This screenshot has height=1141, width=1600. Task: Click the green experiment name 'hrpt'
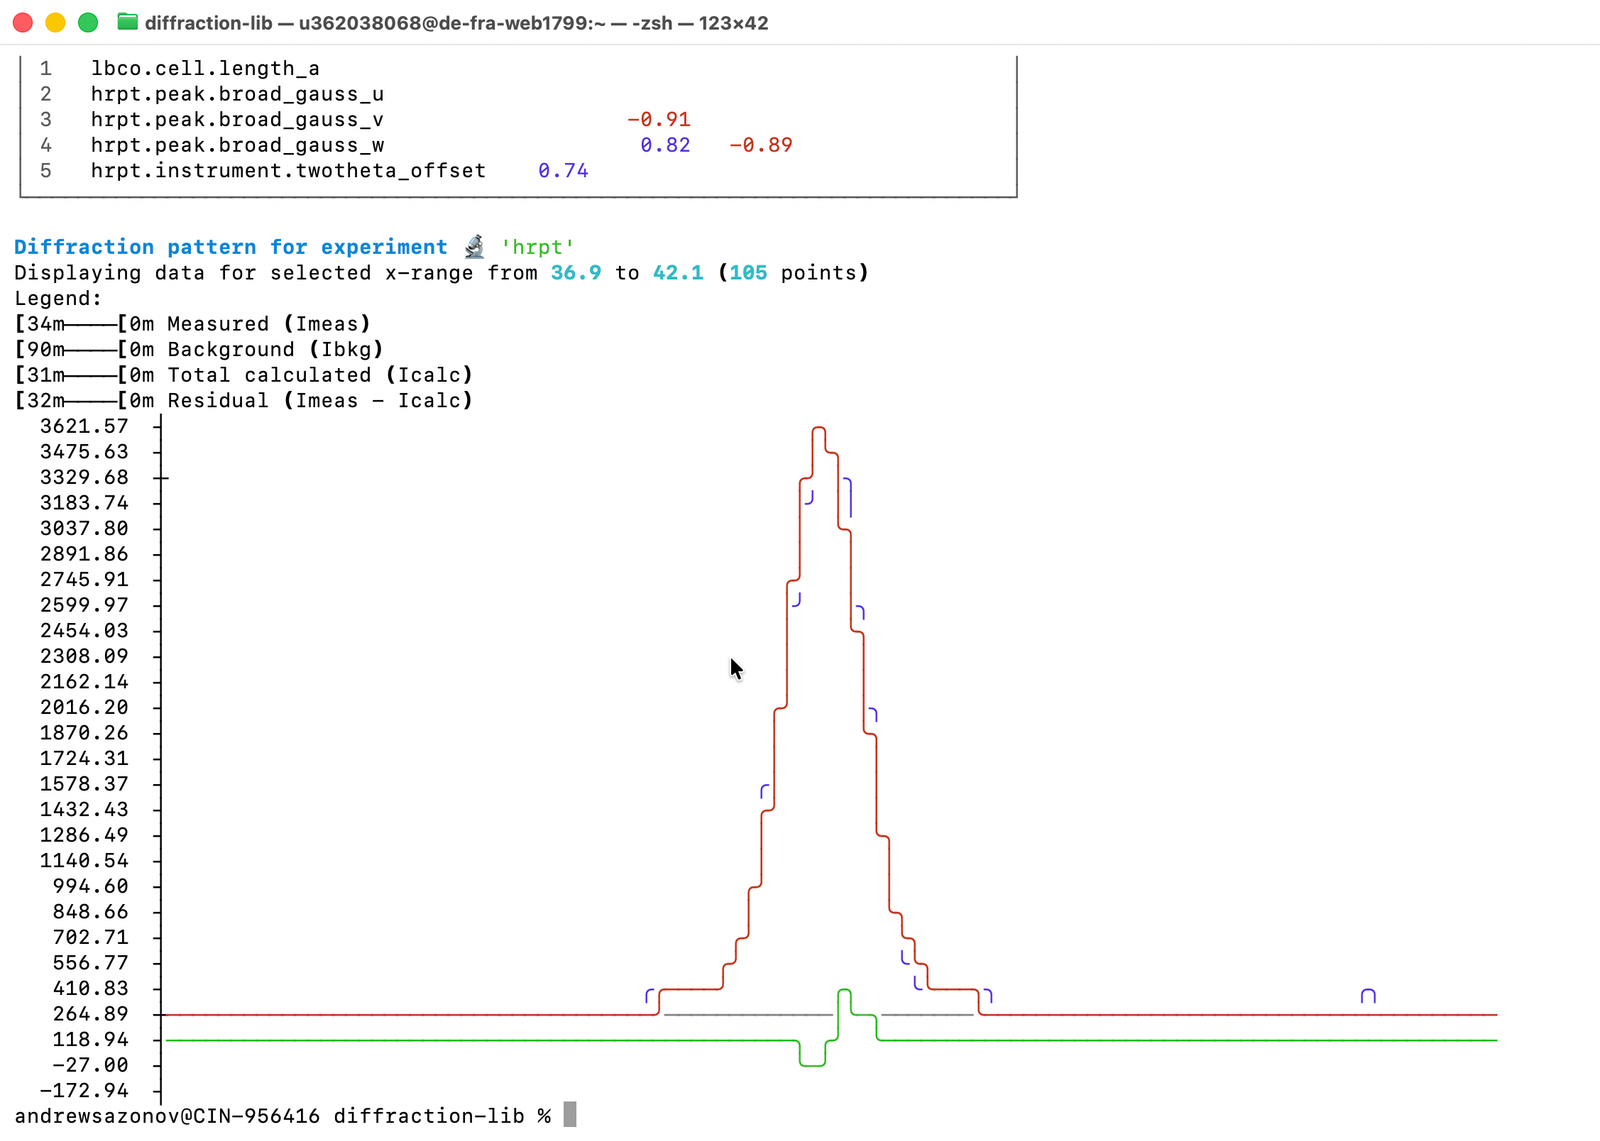(x=538, y=247)
